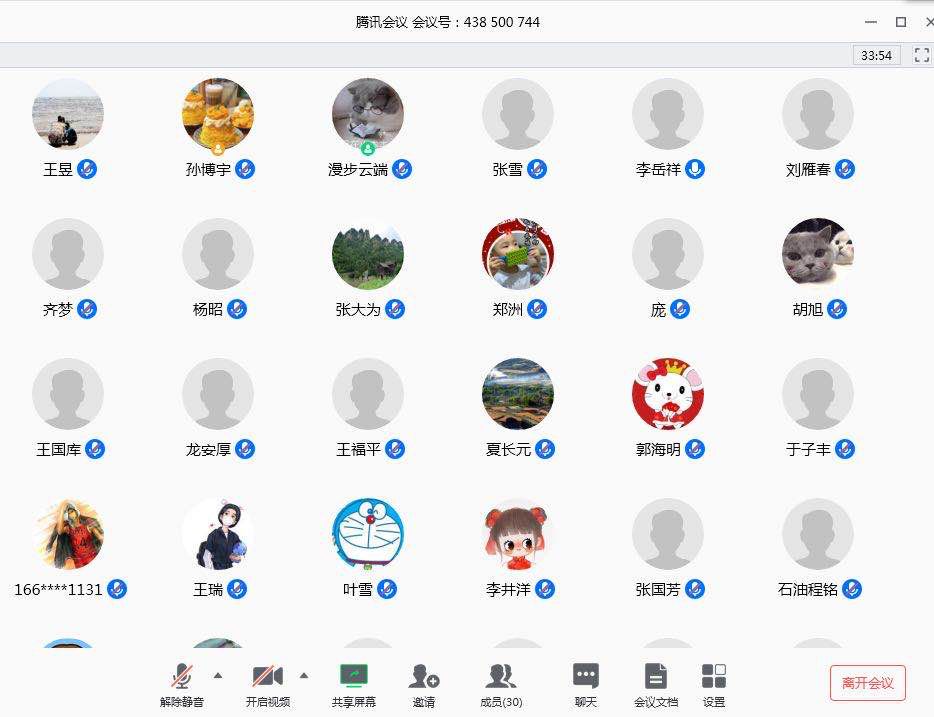Unmute your microphone (解除静音)

tap(182, 677)
